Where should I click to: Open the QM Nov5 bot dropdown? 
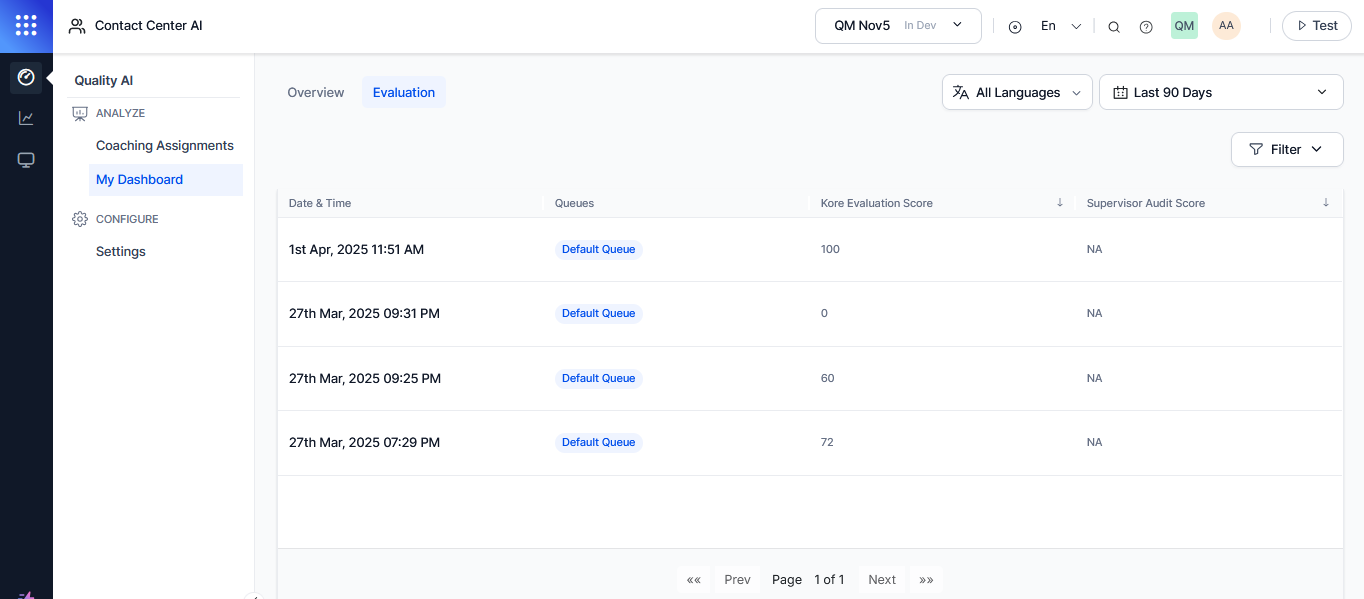click(897, 26)
